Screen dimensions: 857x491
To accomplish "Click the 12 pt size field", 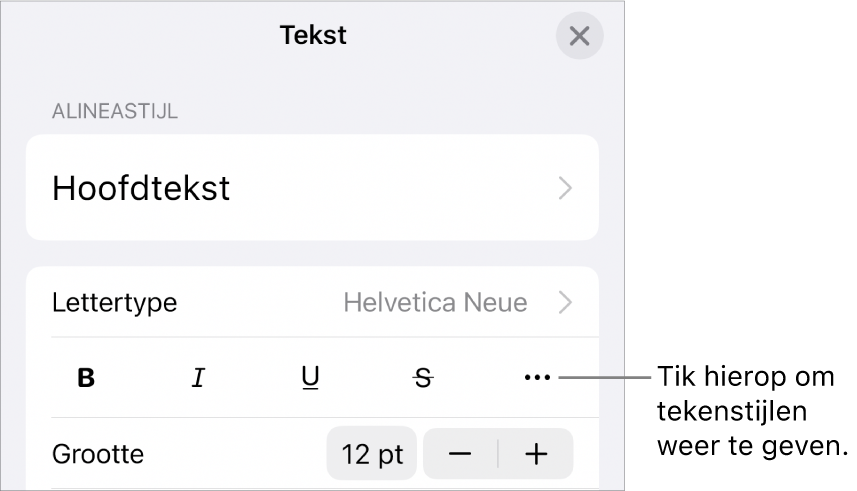I will pos(372,454).
